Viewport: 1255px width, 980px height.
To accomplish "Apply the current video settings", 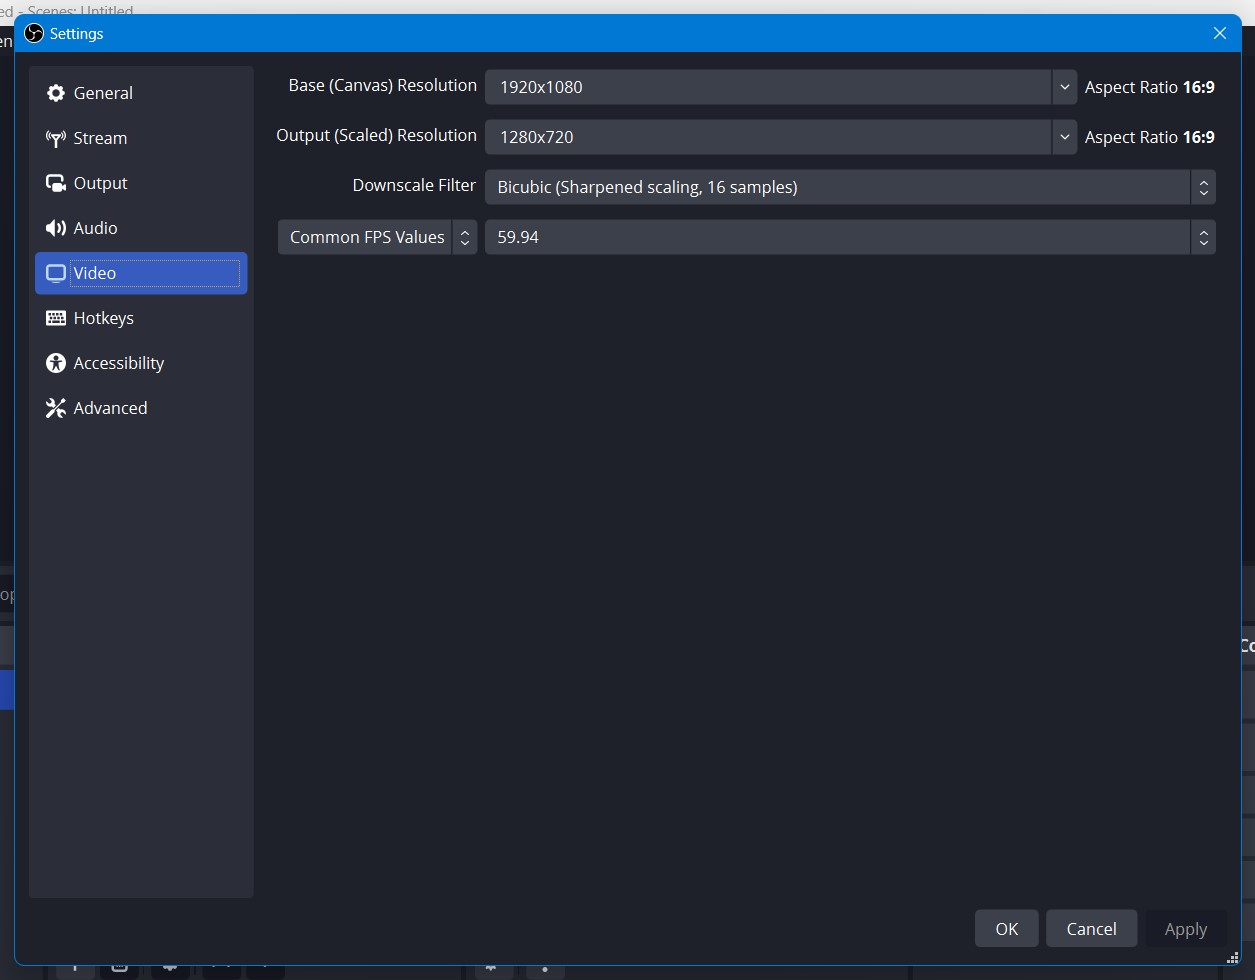I will (1185, 928).
